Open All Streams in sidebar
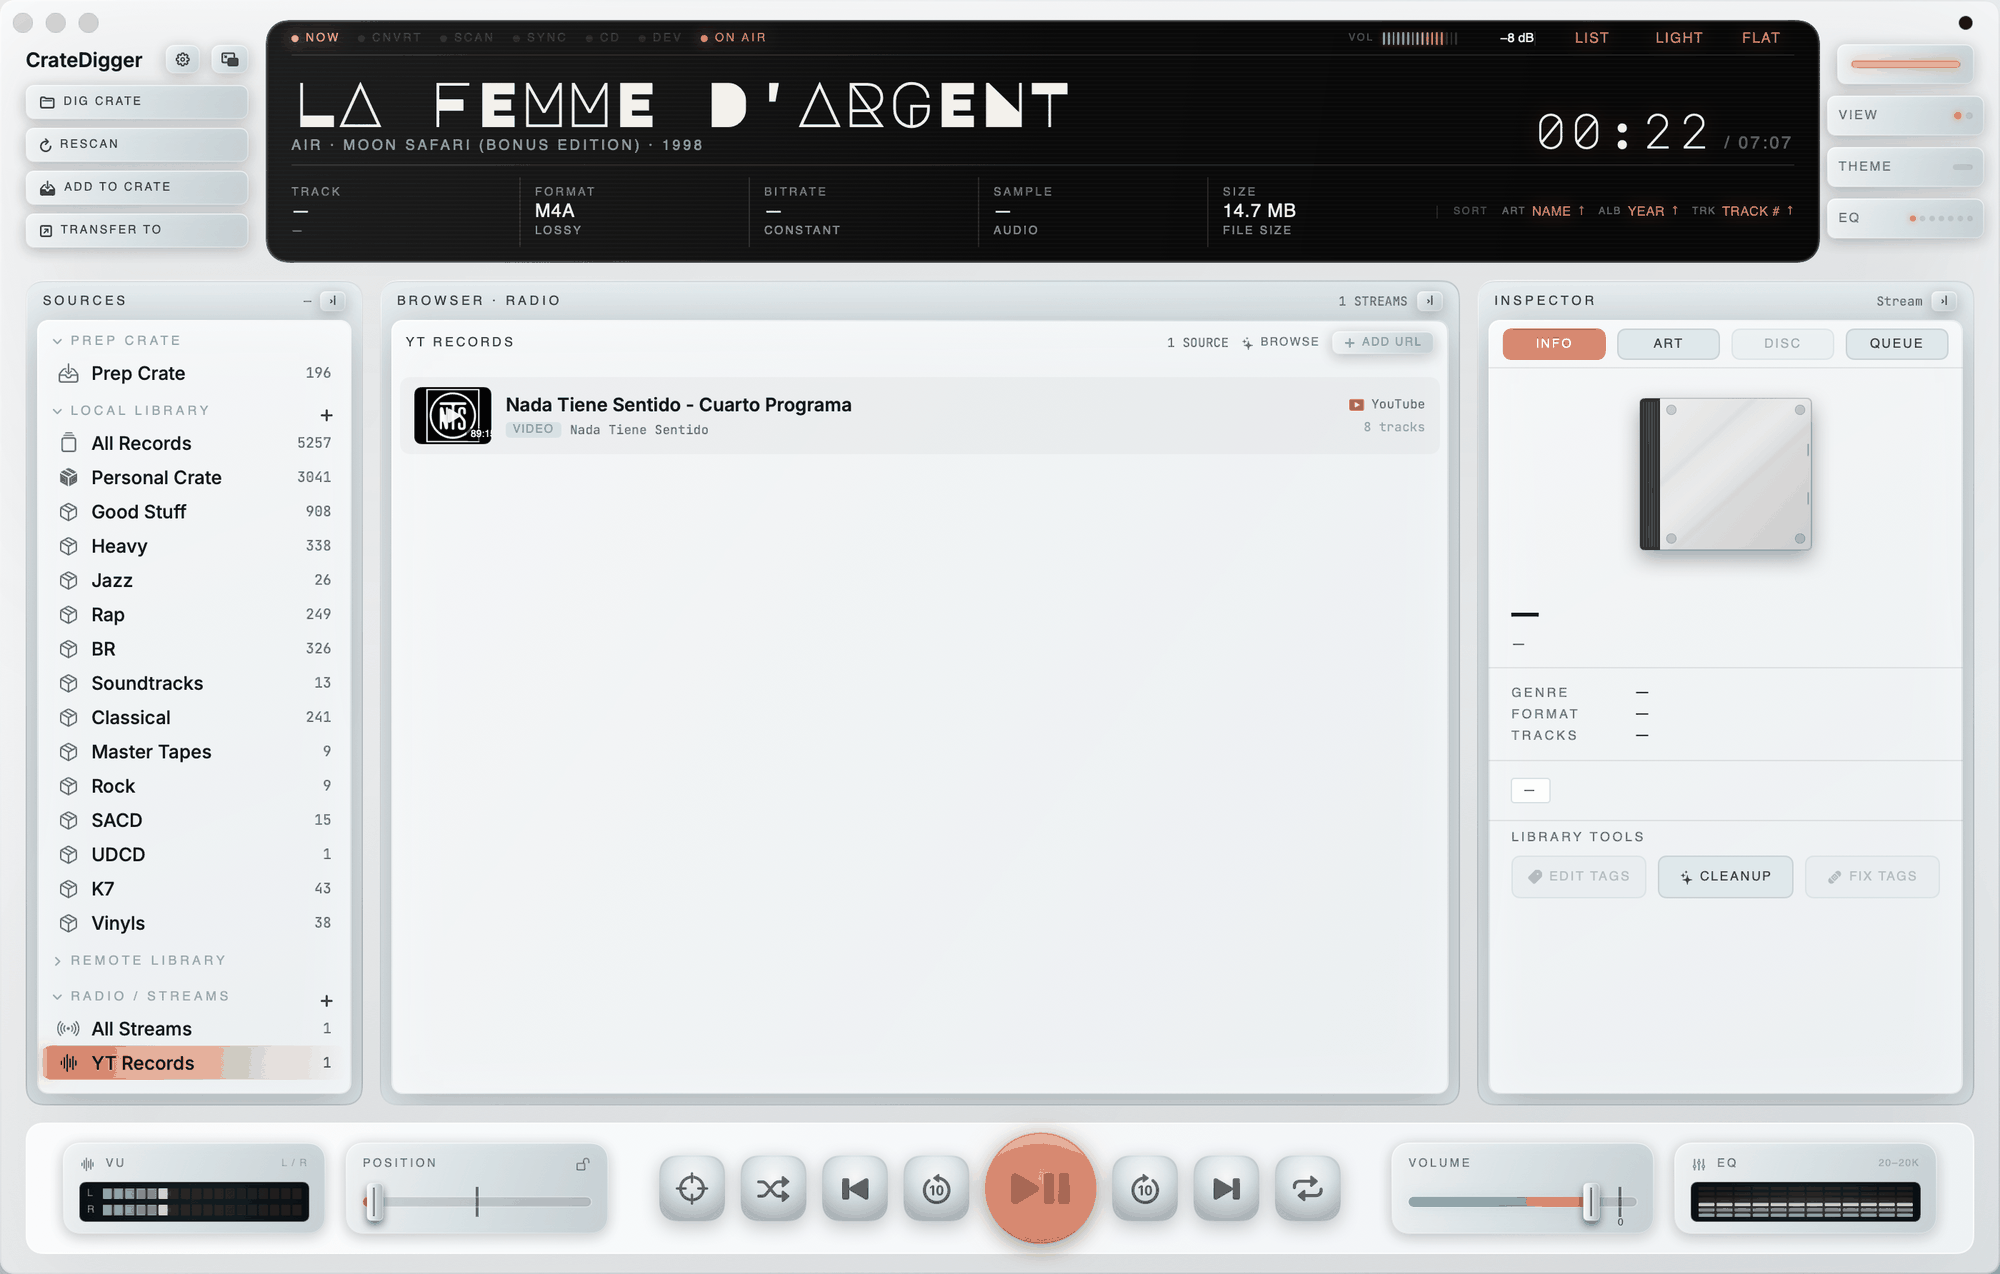 pos(194,1029)
